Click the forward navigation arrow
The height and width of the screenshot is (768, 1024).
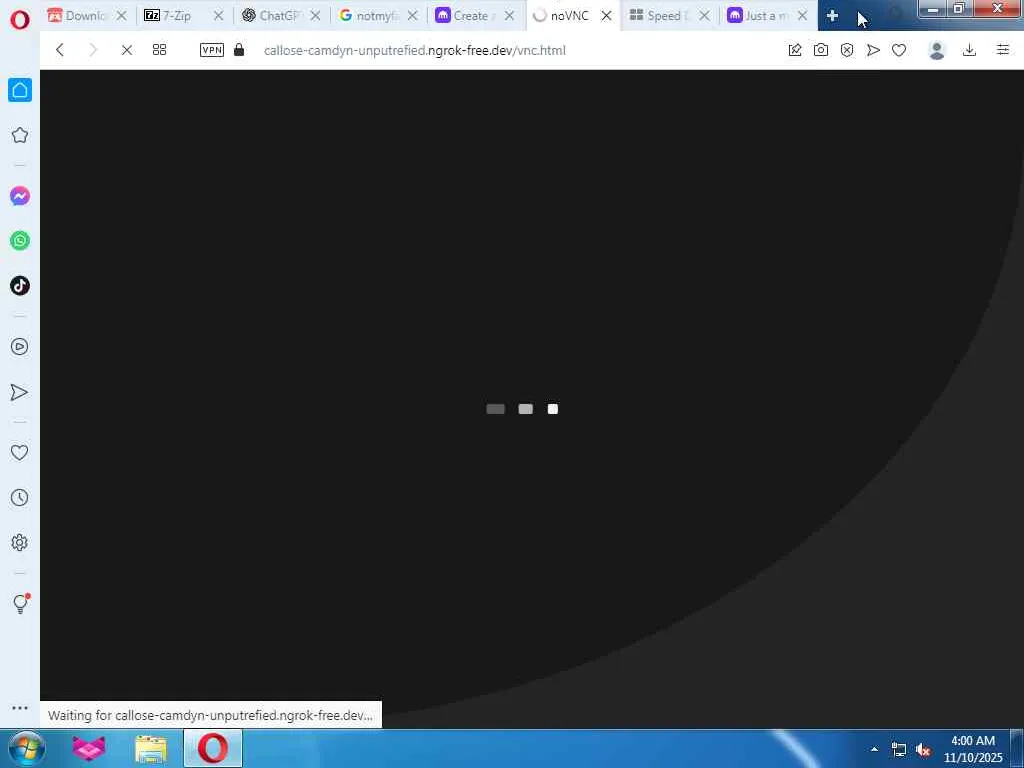[x=93, y=50]
